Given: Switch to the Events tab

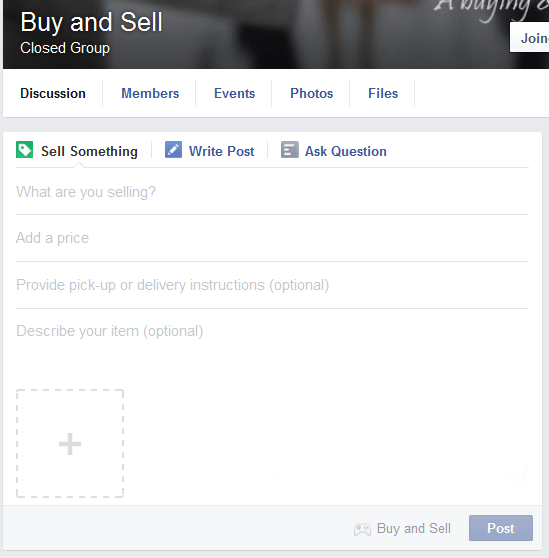Looking at the screenshot, I should pyautogui.click(x=234, y=93).
